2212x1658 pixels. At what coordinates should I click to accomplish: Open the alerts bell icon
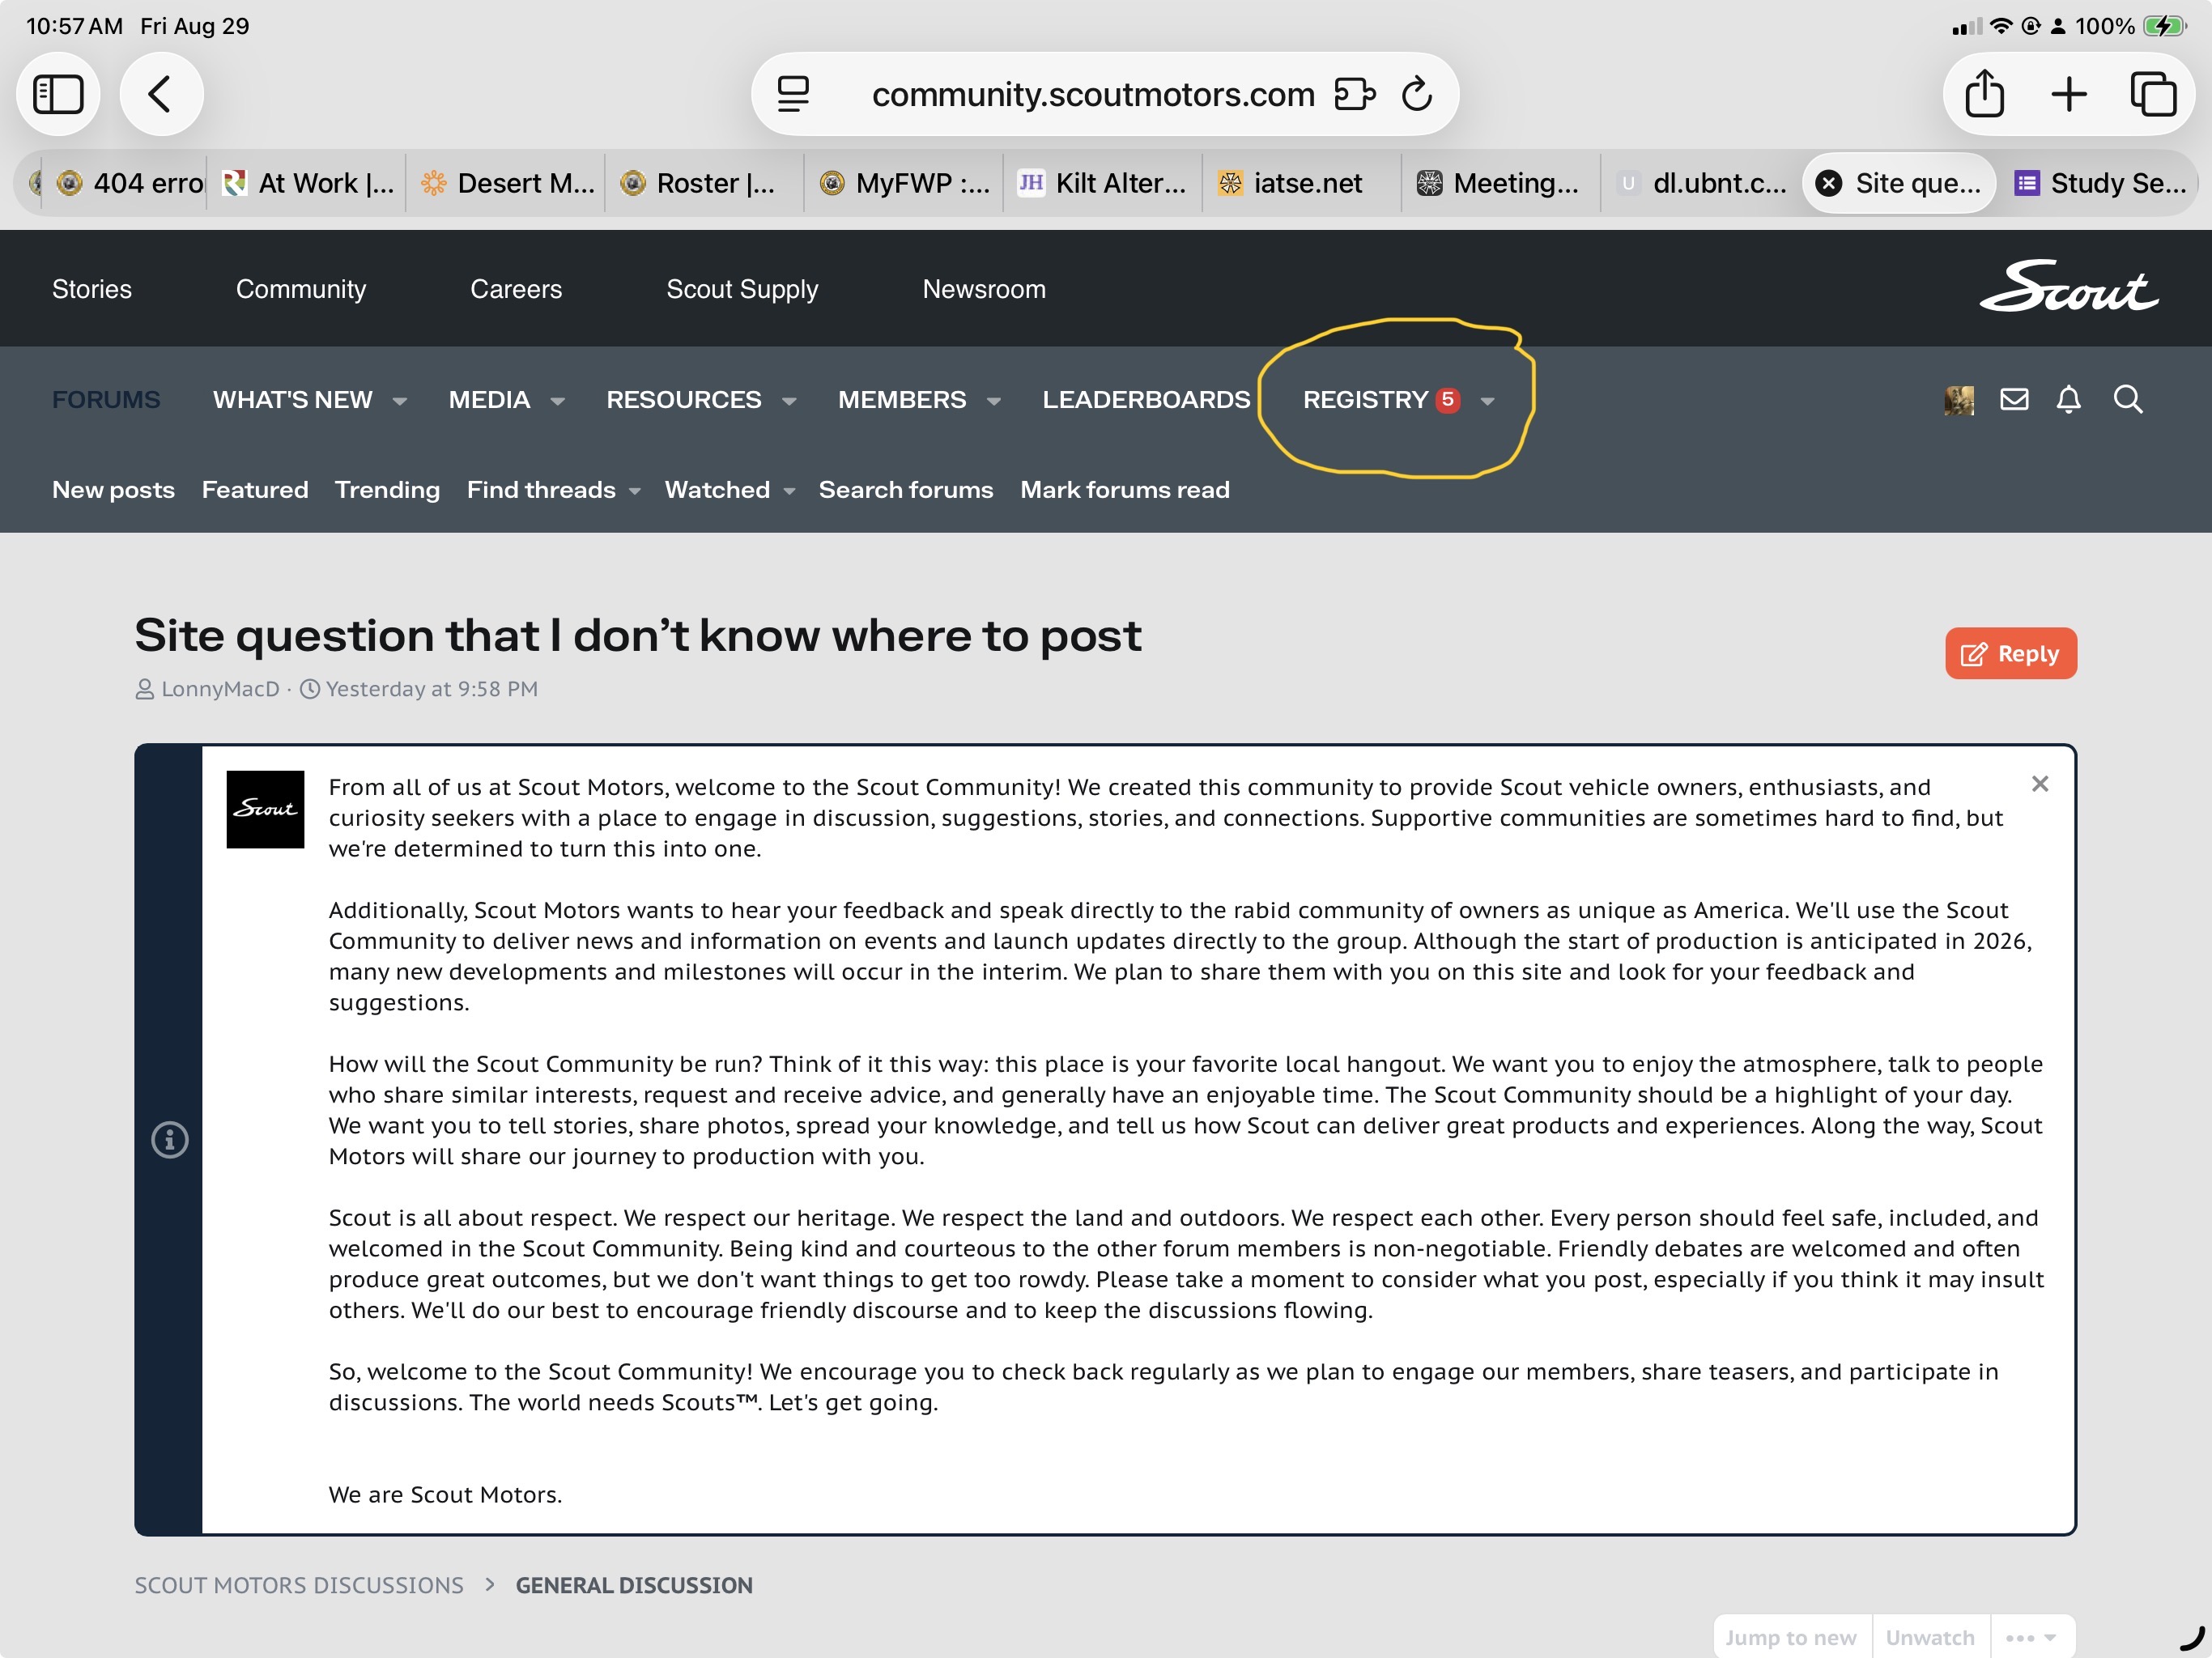(2069, 400)
